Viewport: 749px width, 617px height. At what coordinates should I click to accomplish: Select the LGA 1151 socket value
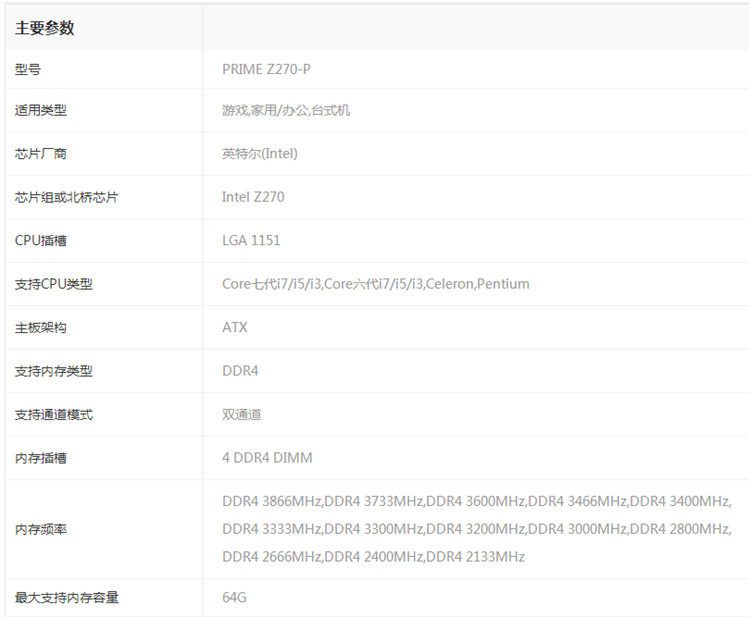251,240
